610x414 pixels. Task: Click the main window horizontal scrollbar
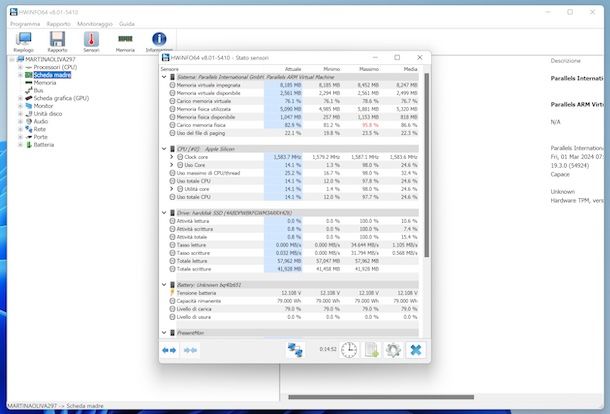point(381,397)
